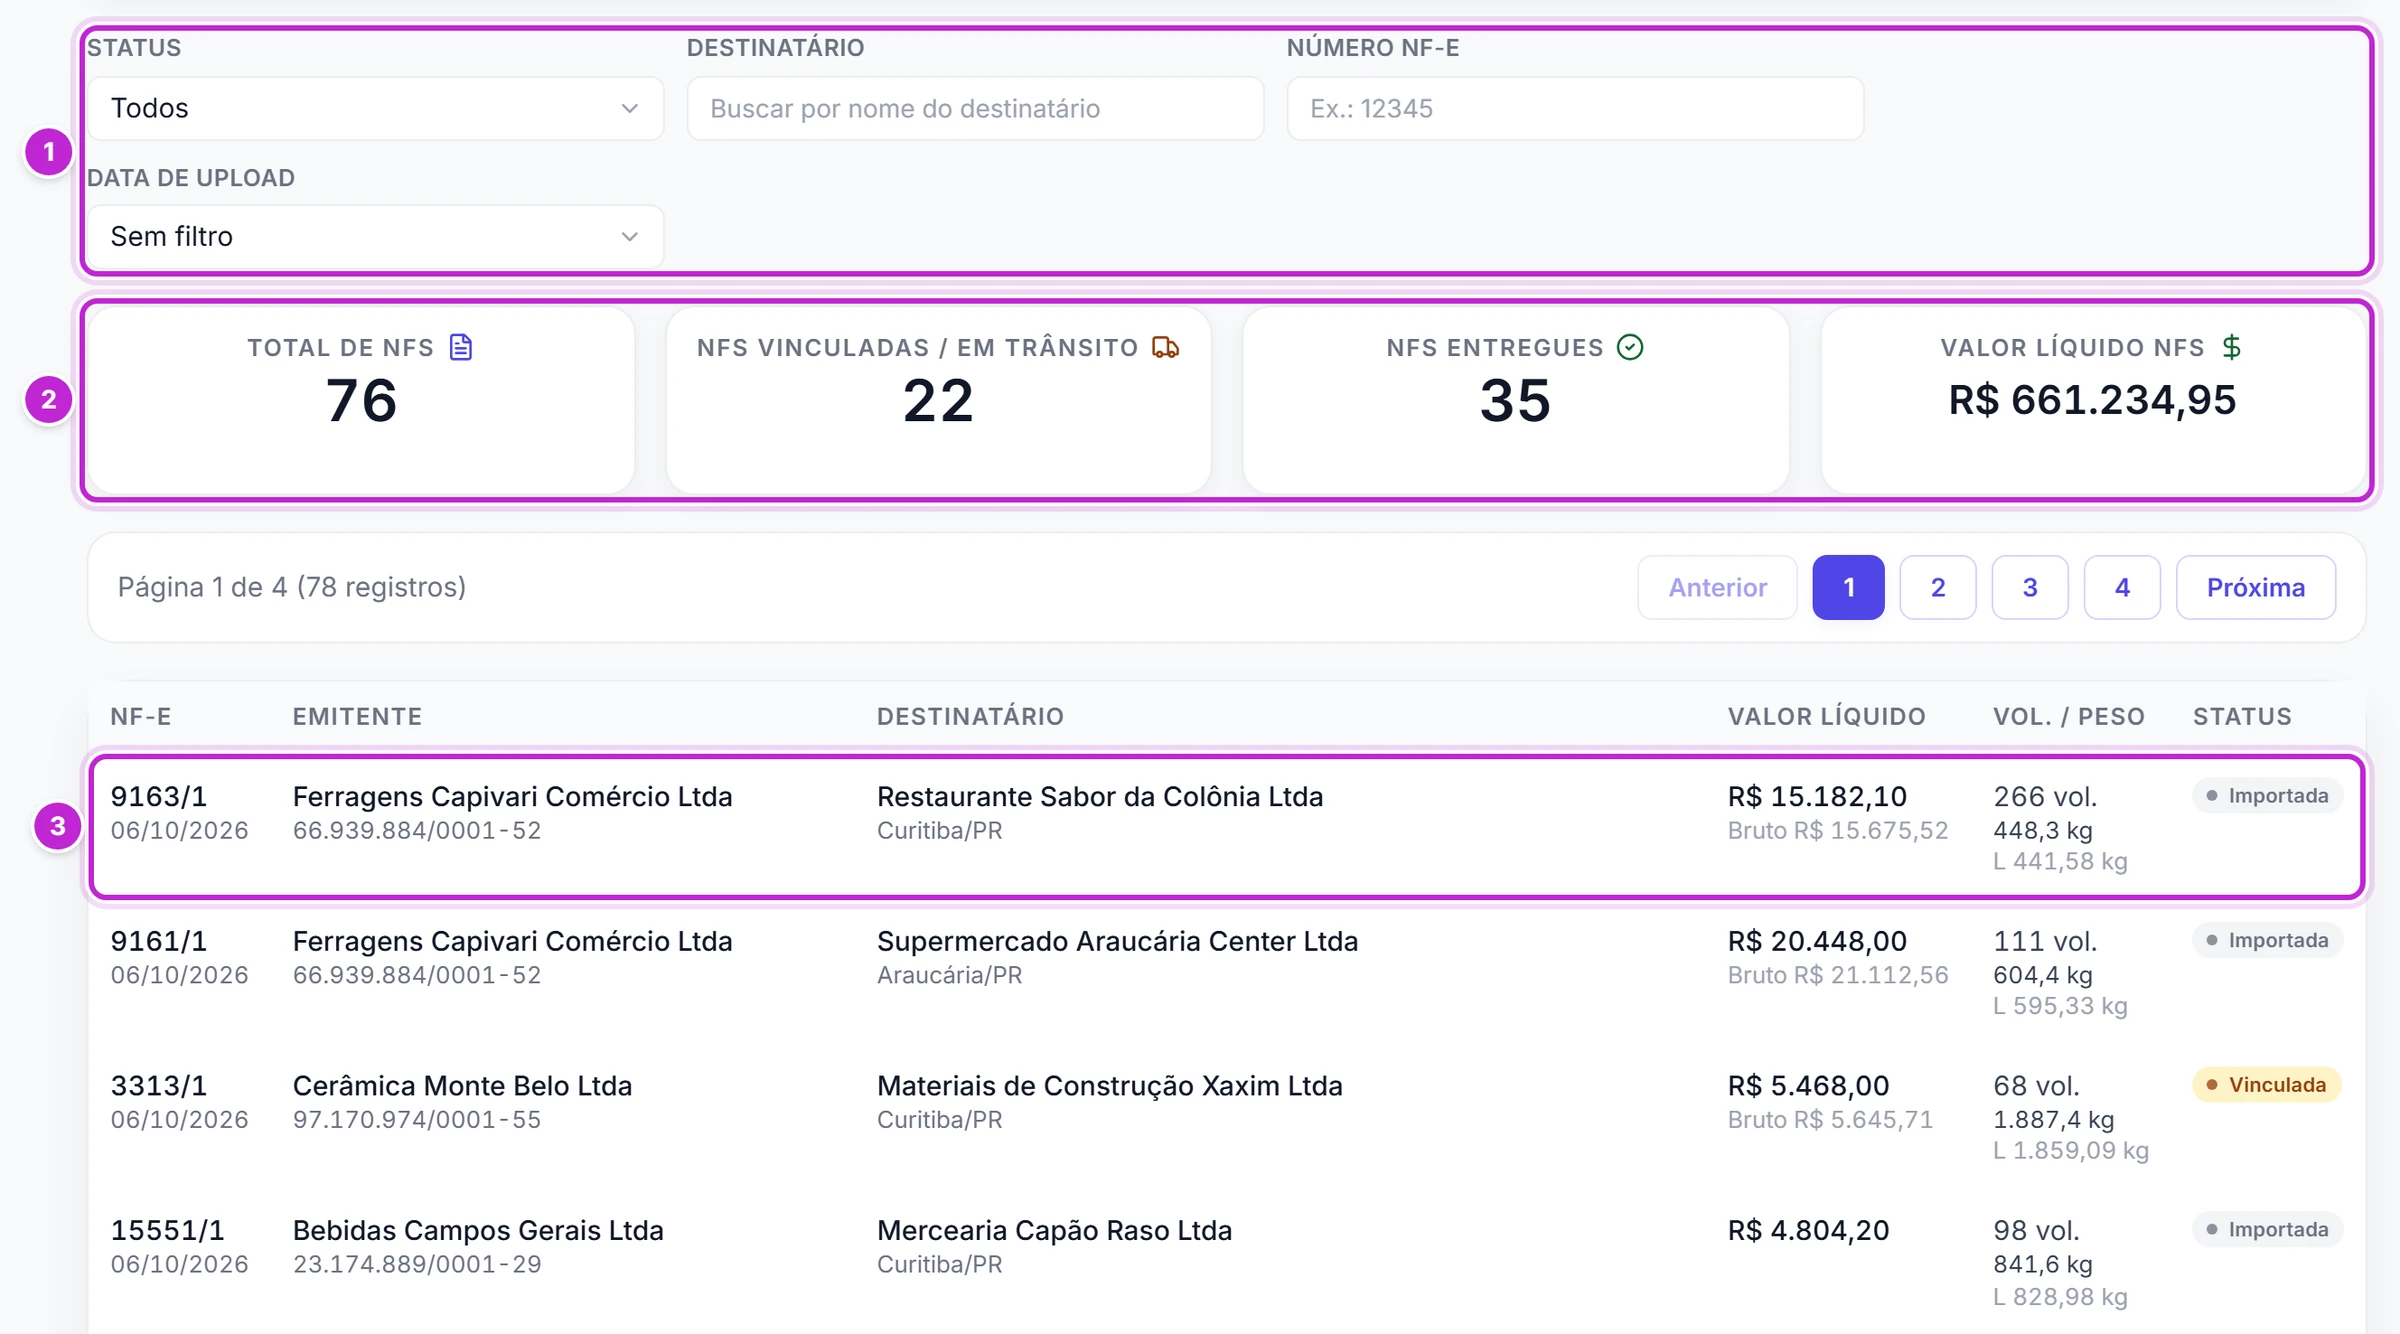The image size is (2400, 1334).
Task: Click the Importada badge on row 15551/1
Action: pyautogui.click(x=2266, y=1229)
